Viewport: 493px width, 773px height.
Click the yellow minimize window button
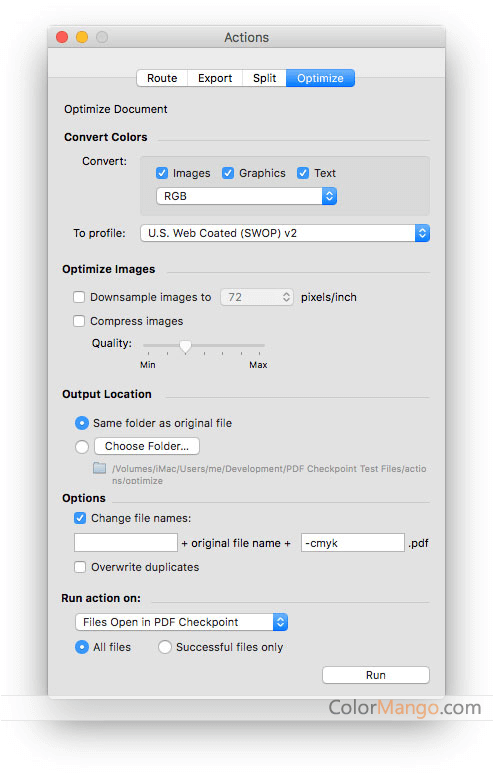[82, 37]
